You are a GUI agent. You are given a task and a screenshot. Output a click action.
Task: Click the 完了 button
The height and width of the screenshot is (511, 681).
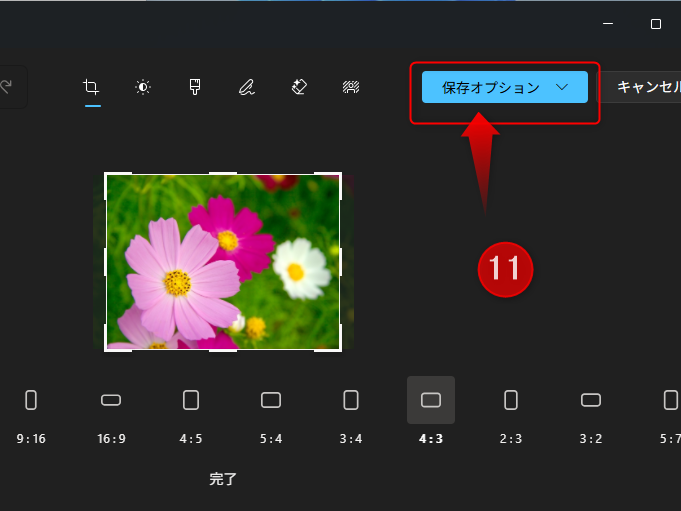(x=223, y=479)
